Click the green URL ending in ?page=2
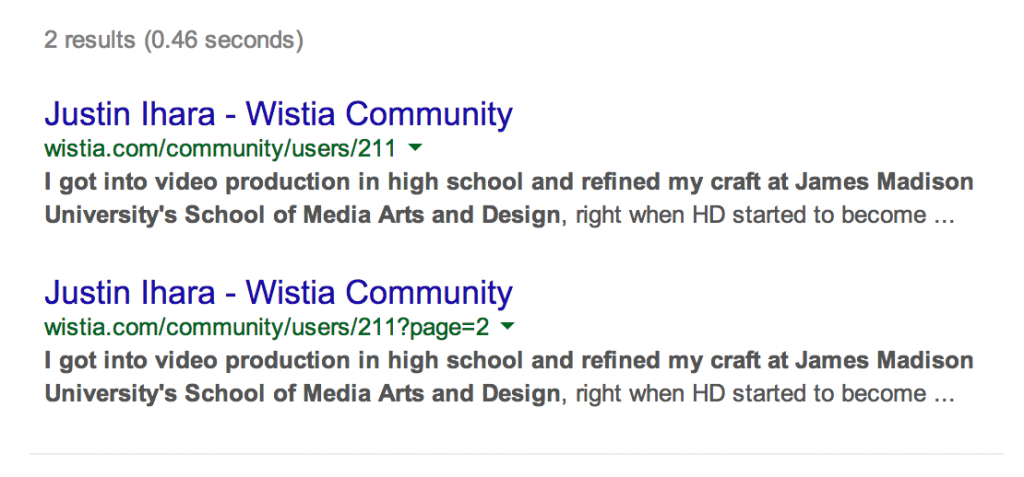This screenshot has width=1024, height=477. (x=269, y=328)
